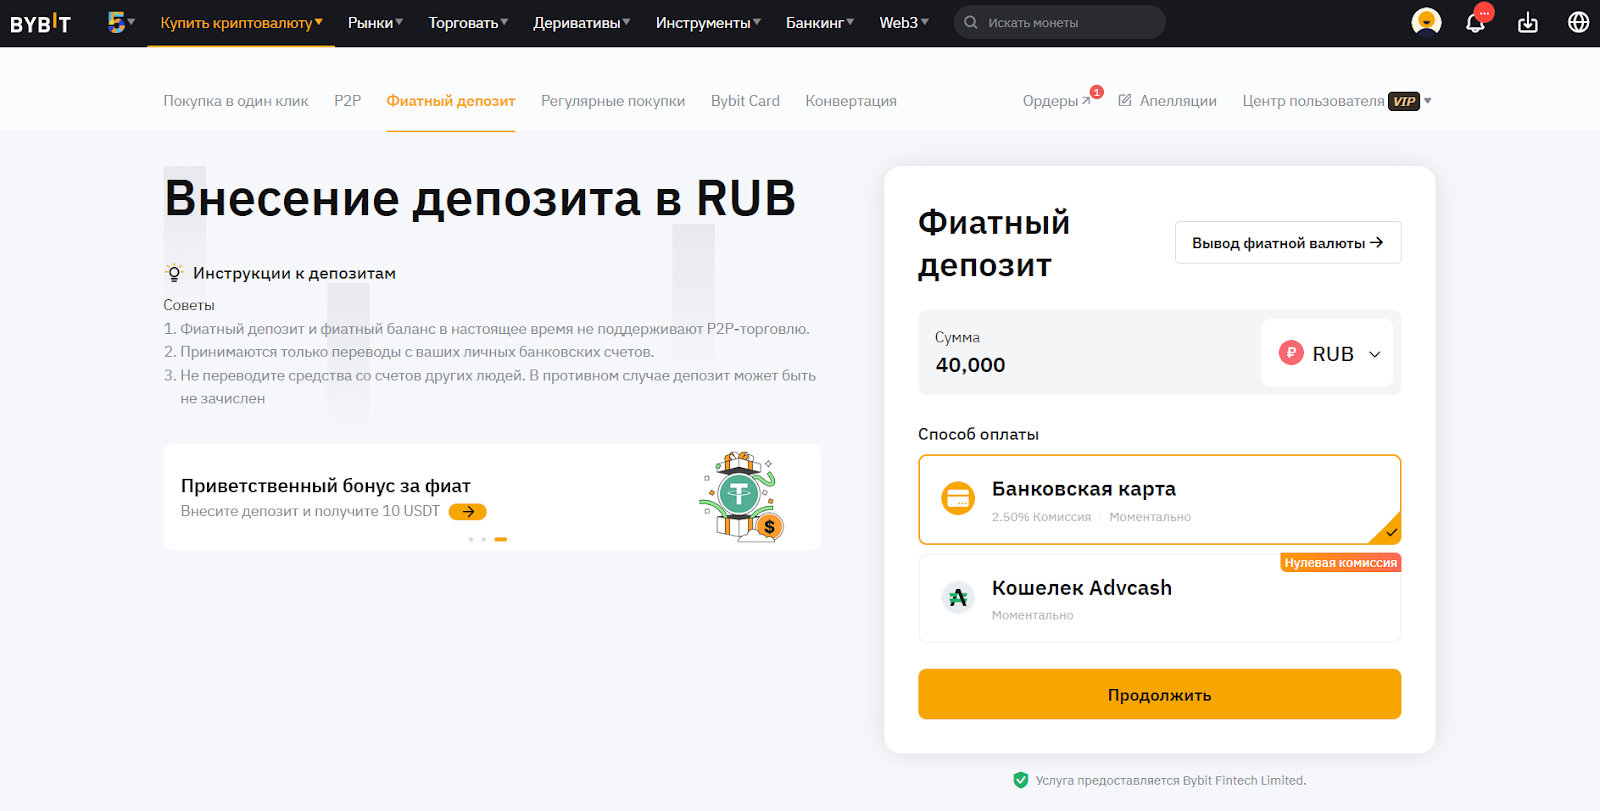Image resolution: width=1600 pixels, height=811 pixels.
Task: Click the Внесение депозита в RUB heading
Action: 480,198
